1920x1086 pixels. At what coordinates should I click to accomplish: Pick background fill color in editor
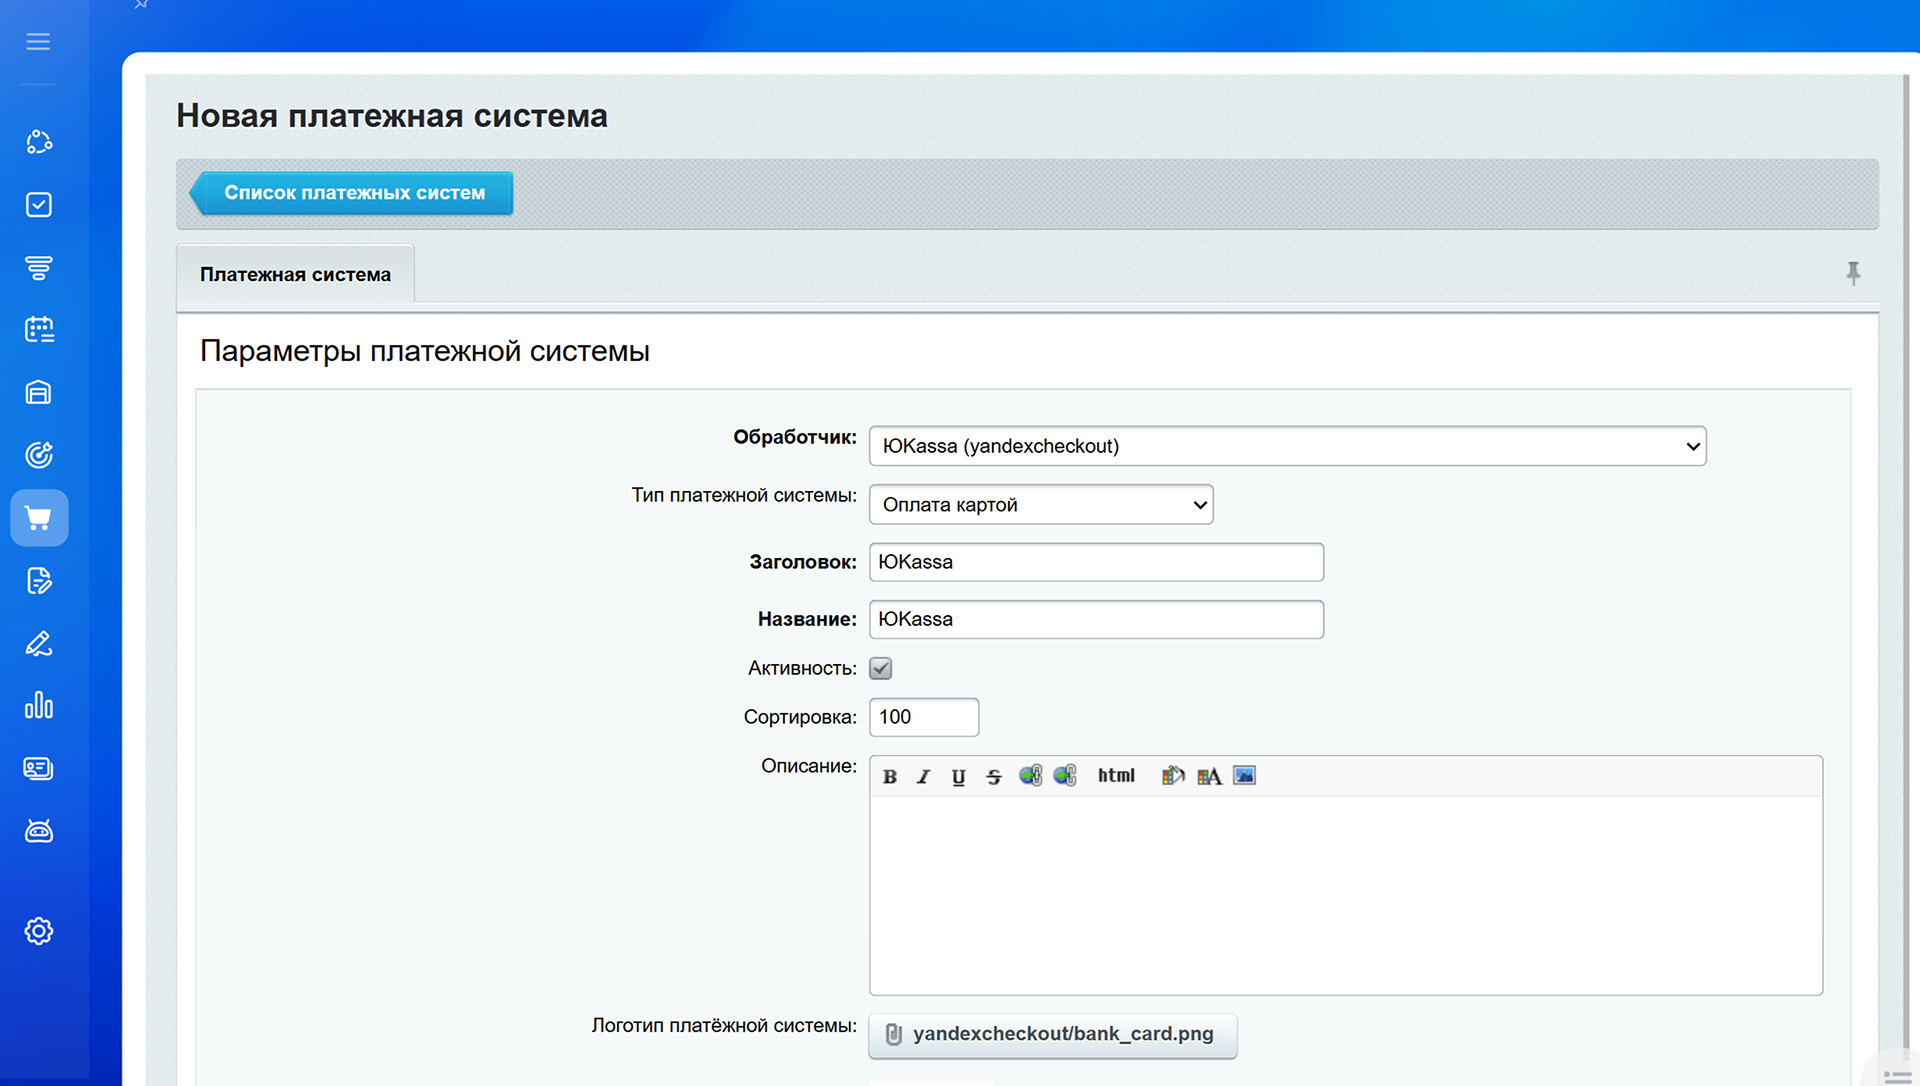1173,776
